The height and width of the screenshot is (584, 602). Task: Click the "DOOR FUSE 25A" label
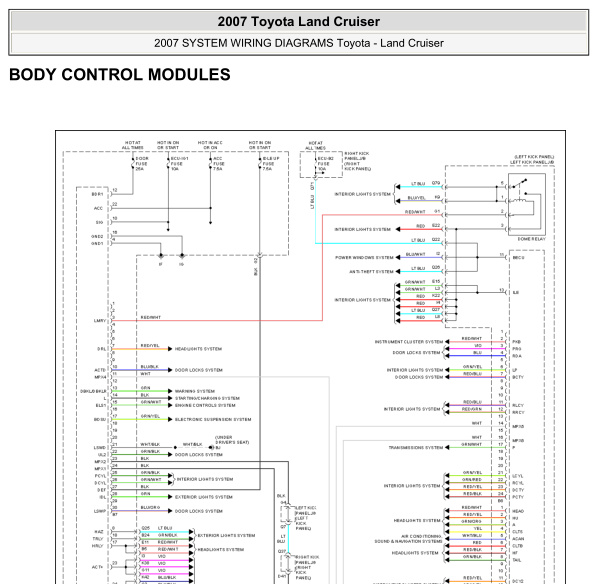tap(142, 164)
